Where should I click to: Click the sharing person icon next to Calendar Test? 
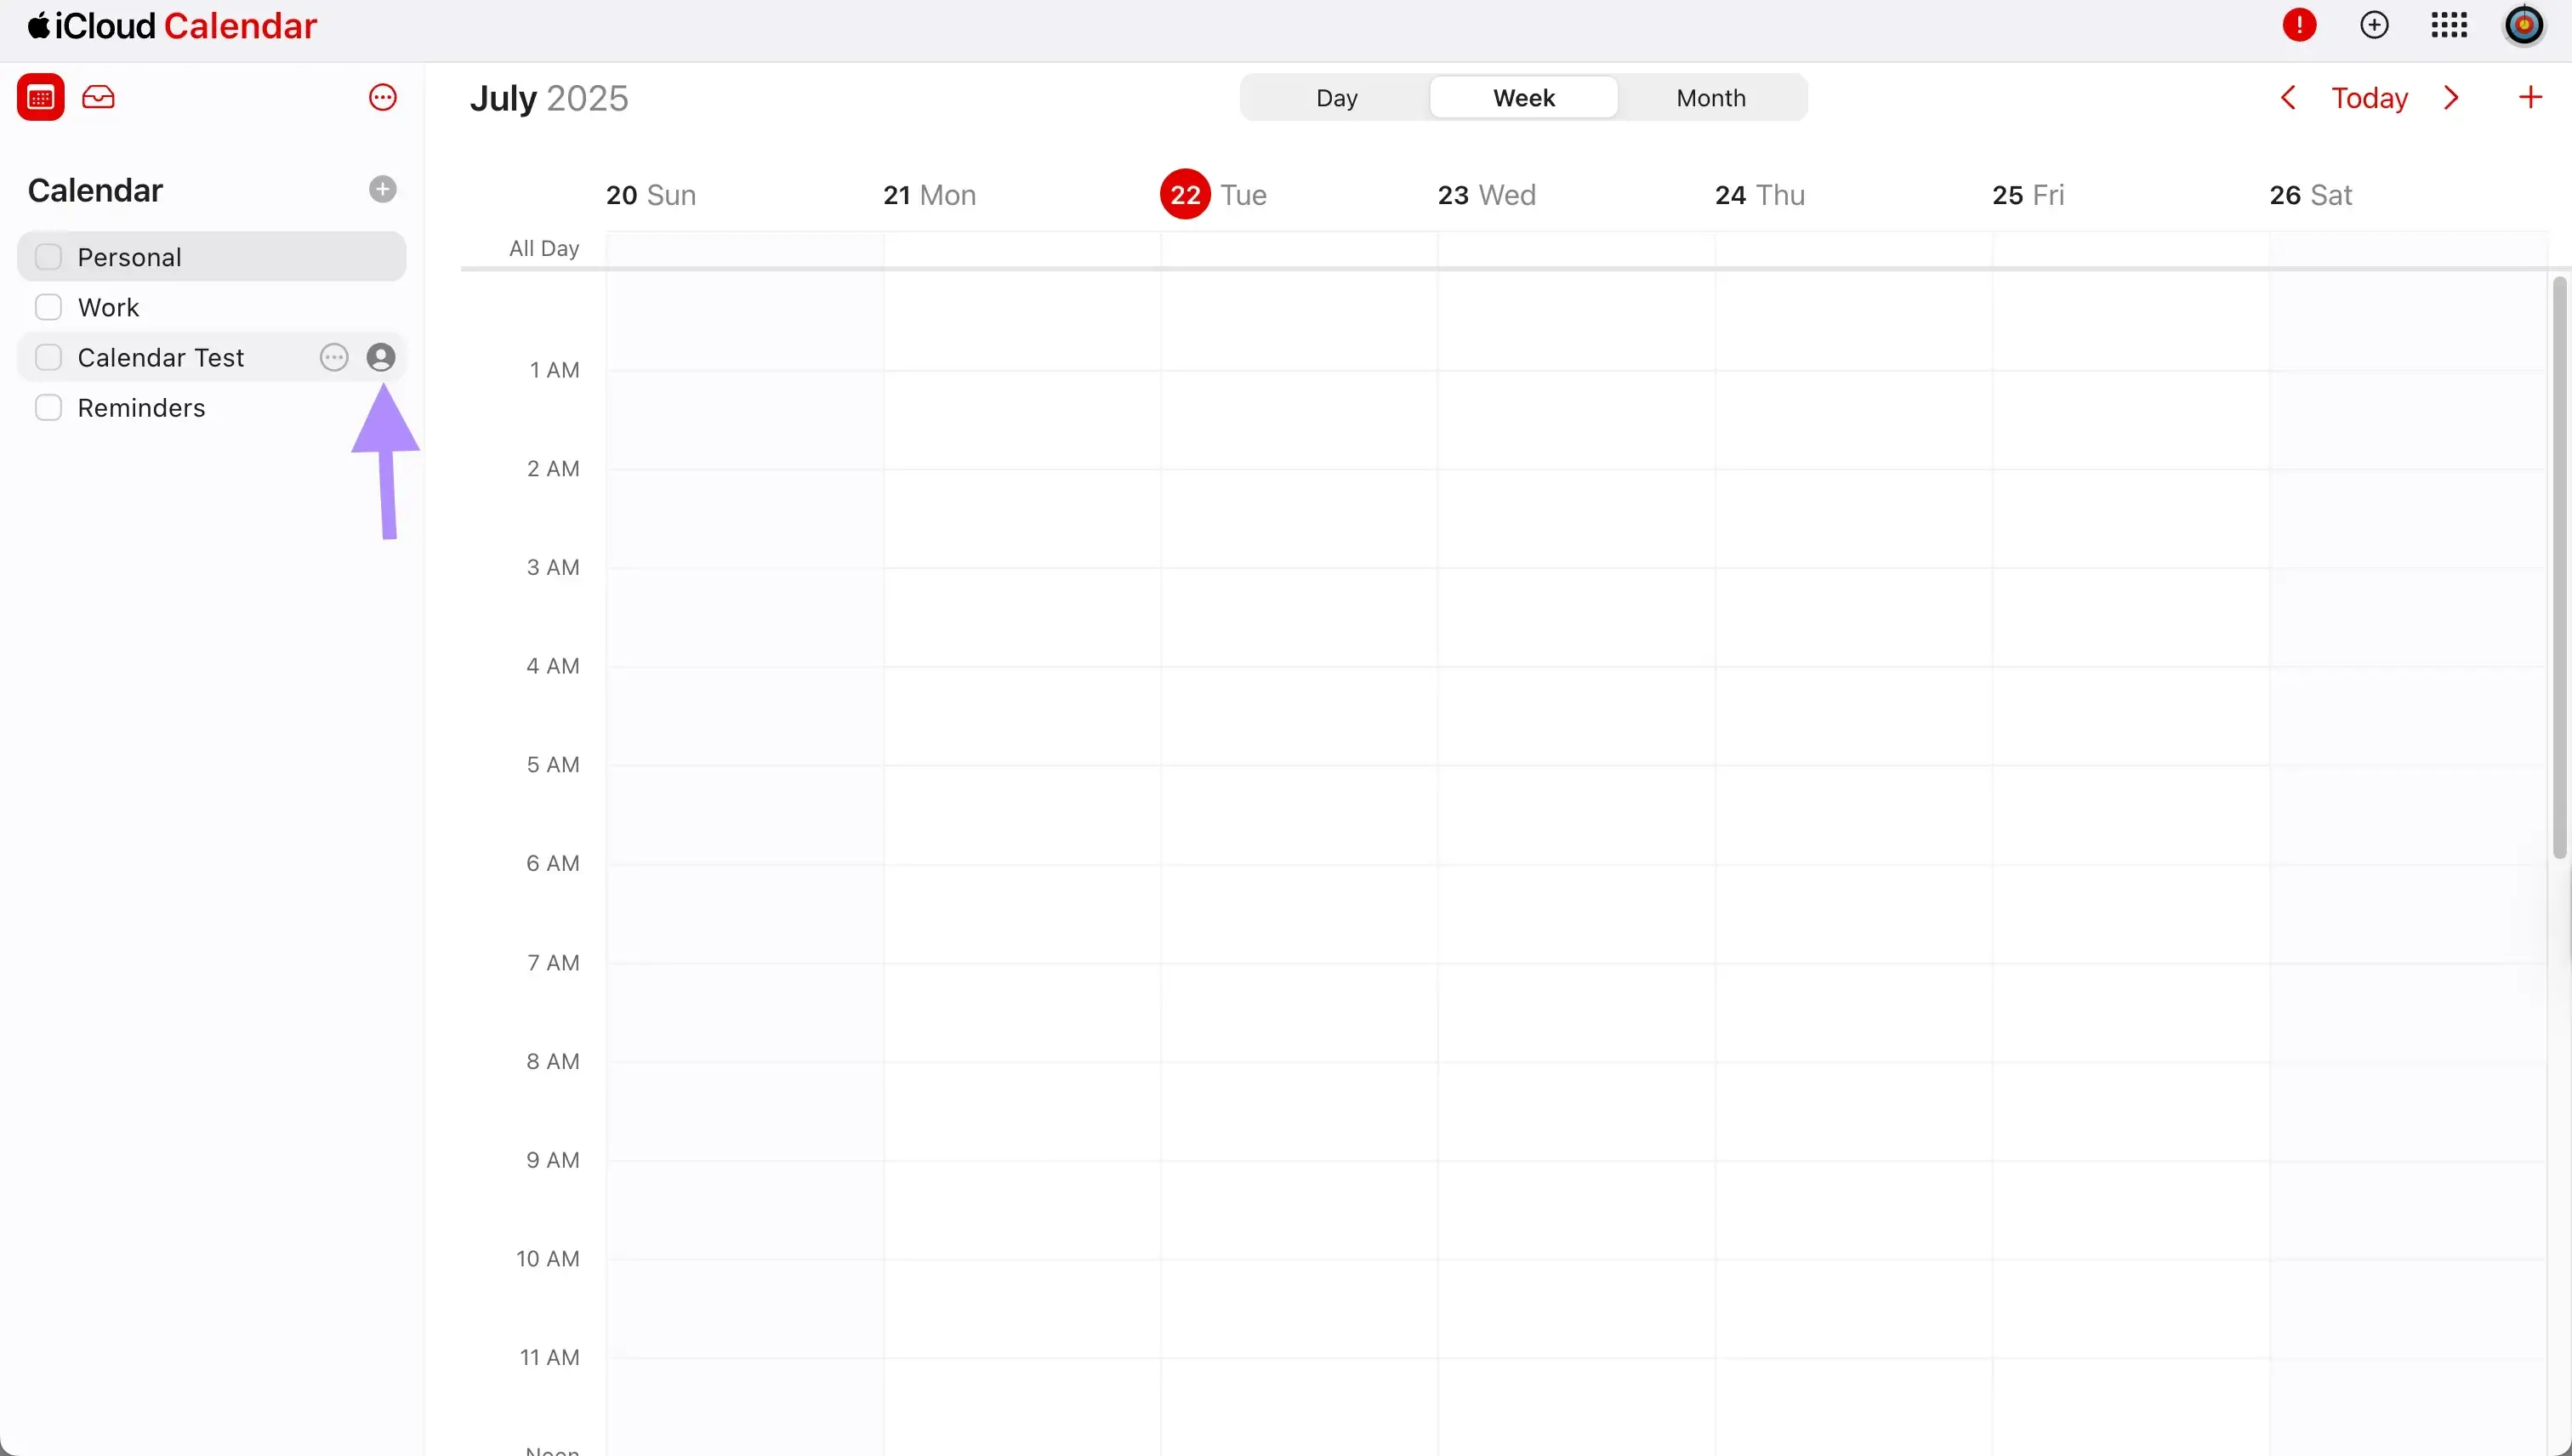coord(381,357)
